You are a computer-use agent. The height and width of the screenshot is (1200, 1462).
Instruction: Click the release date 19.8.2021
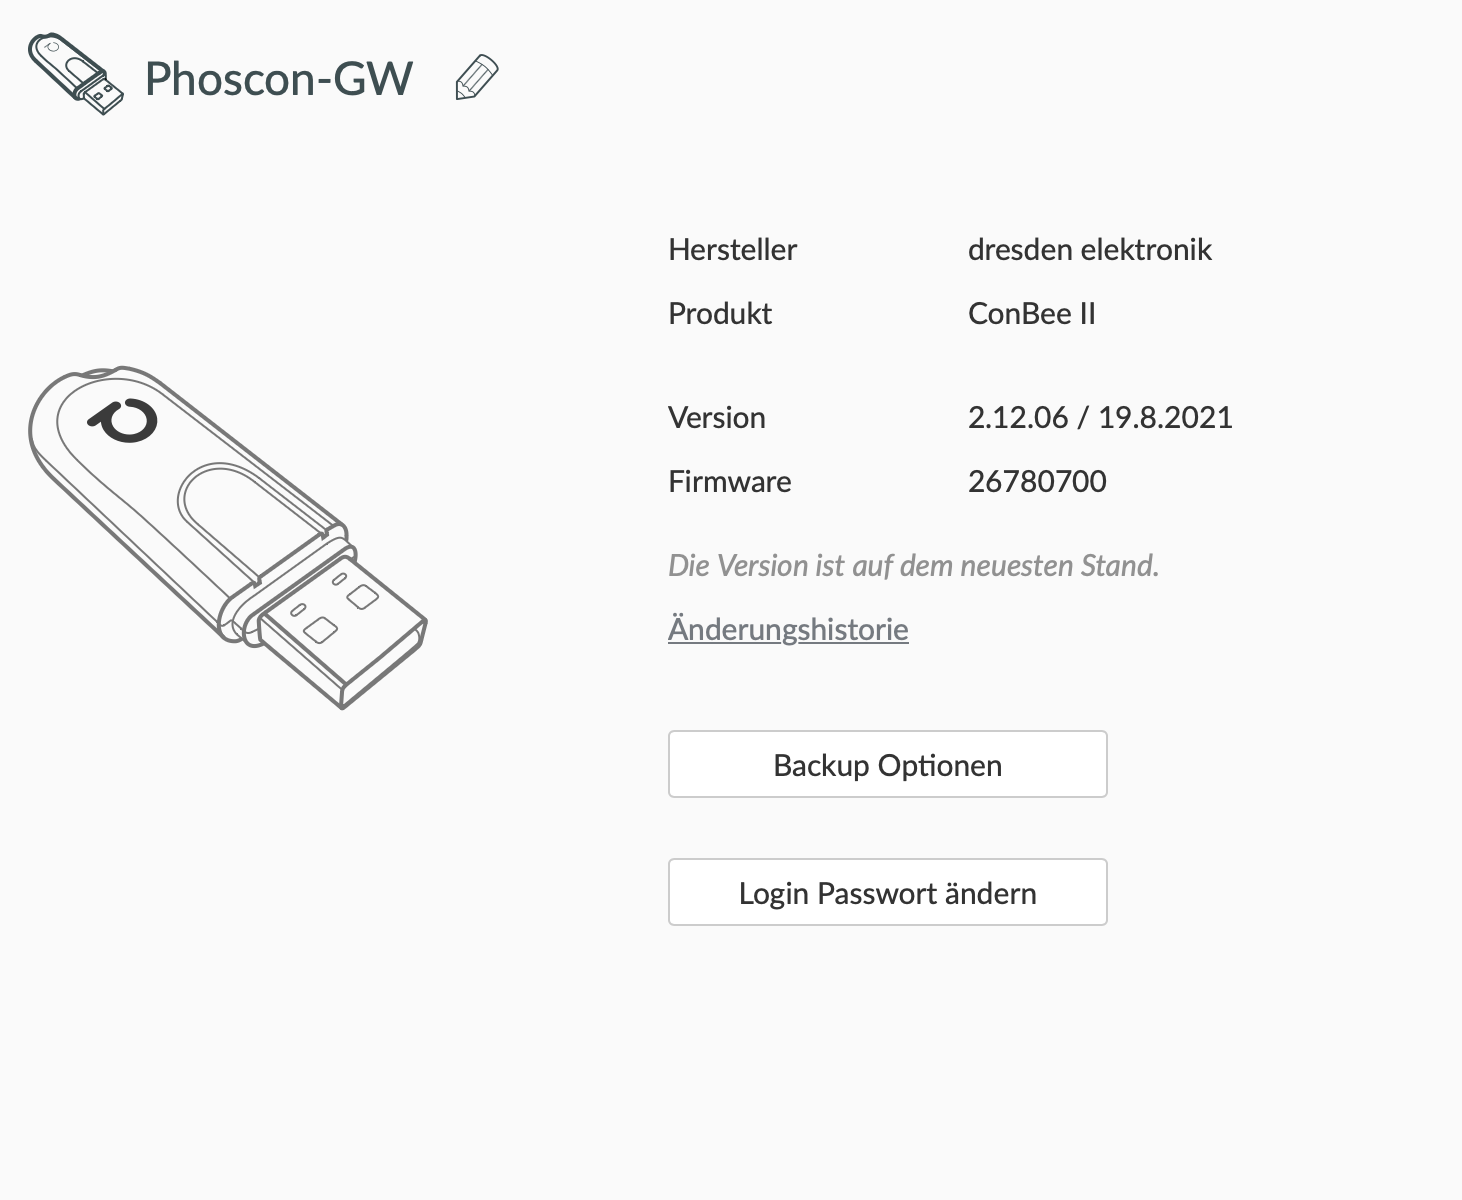1165,417
